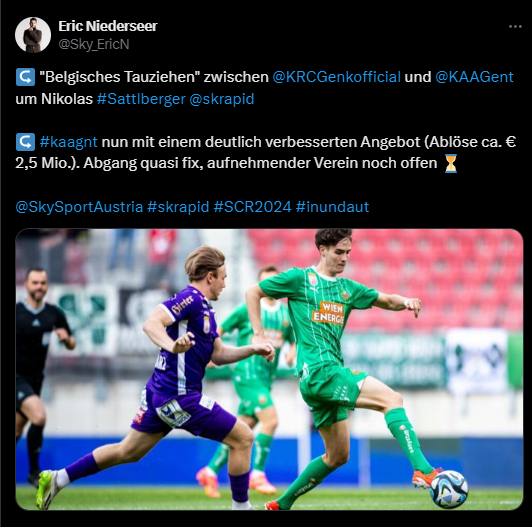Screen dimensions: 532x527
Task: Click the first blue arrow emoji icon
Action: click(25, 77)
